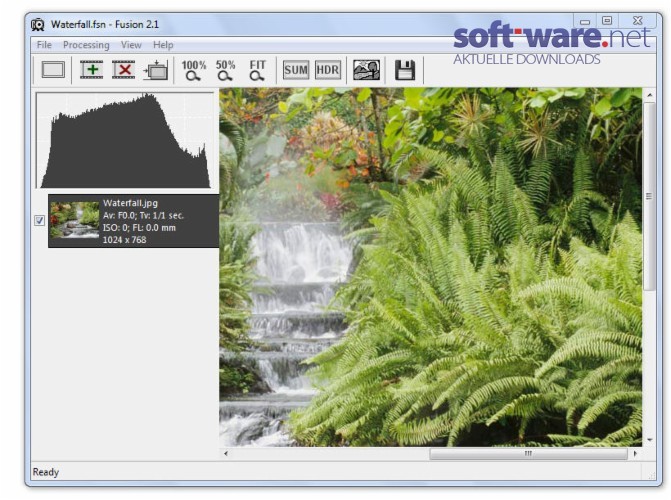Zoom to 100% using the magnifier icon

coord(193,70)
